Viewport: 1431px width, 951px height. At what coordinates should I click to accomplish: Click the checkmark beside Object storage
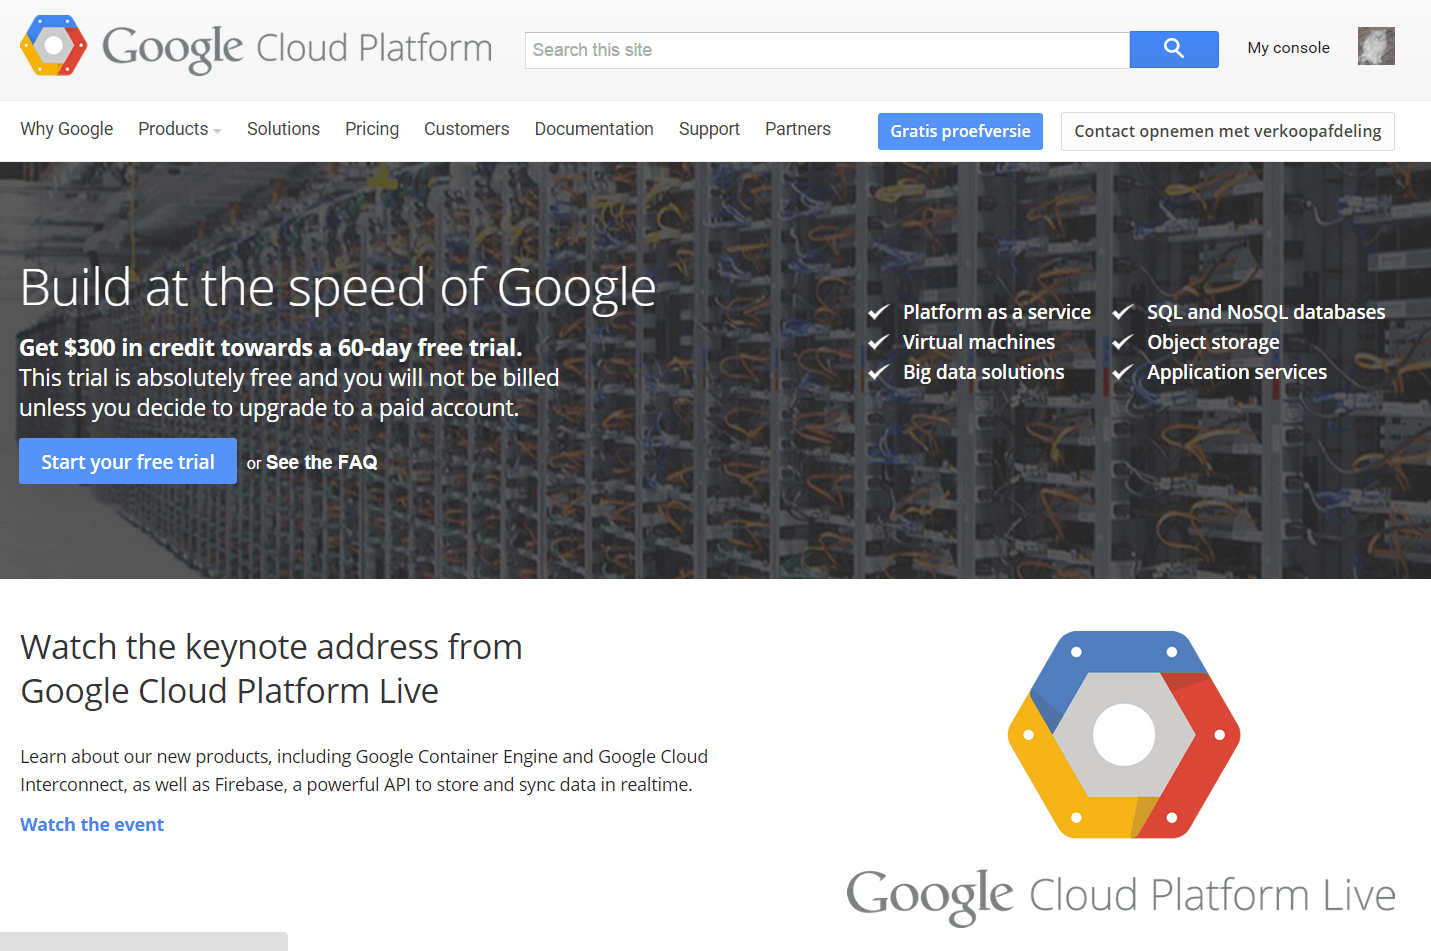click(x=1123, y=342)
